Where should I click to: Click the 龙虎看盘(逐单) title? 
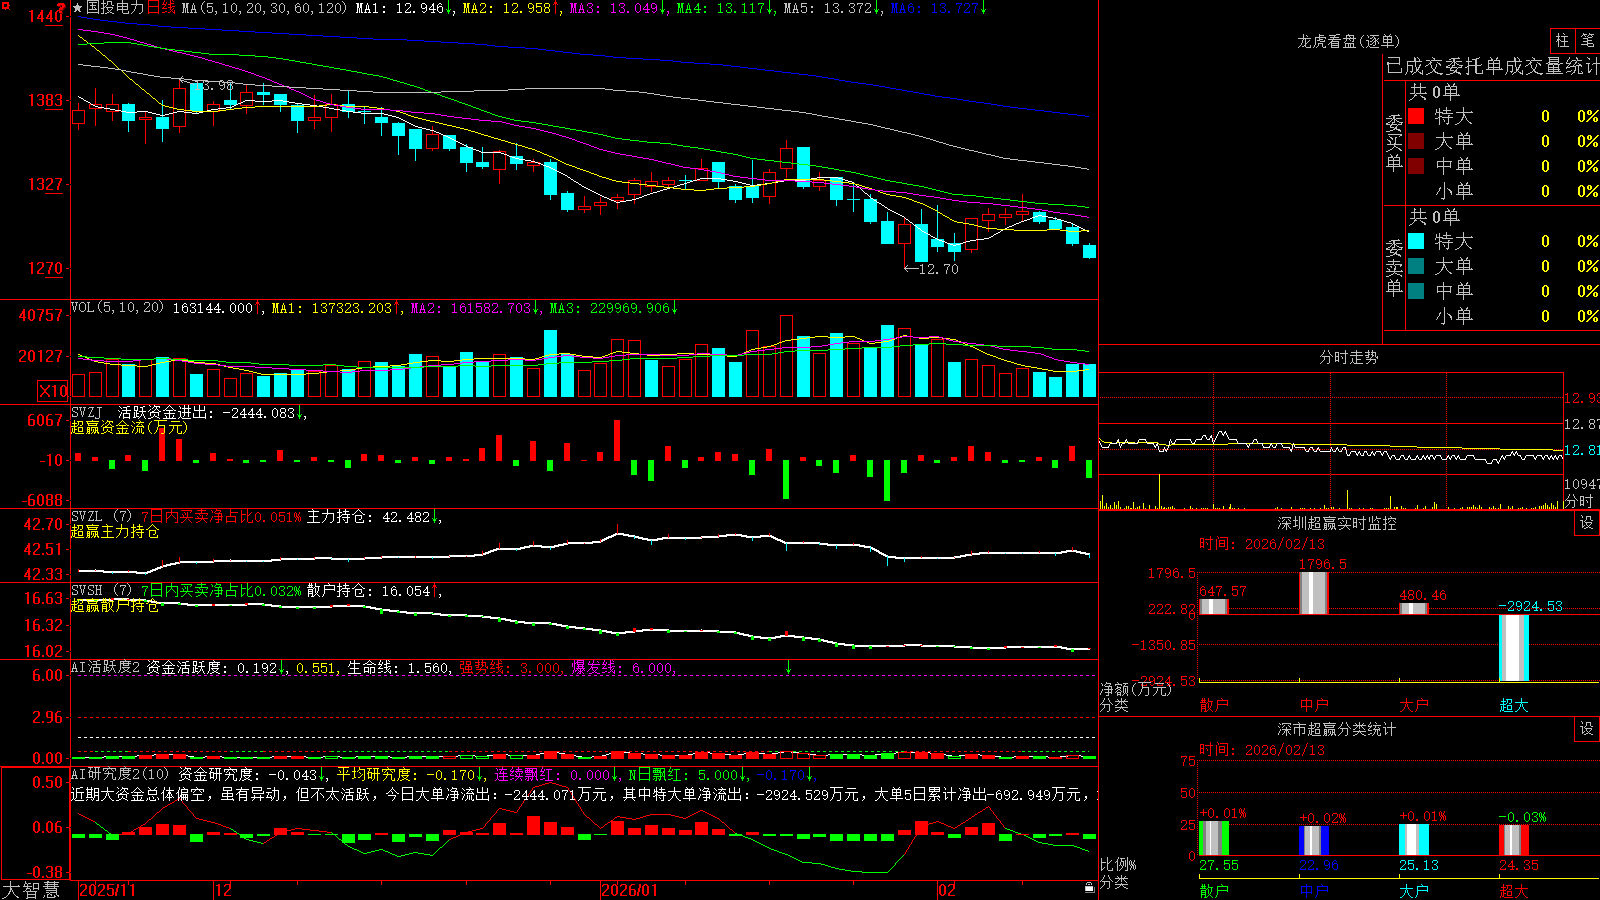pyautogui.click(x=1348, y=41)
